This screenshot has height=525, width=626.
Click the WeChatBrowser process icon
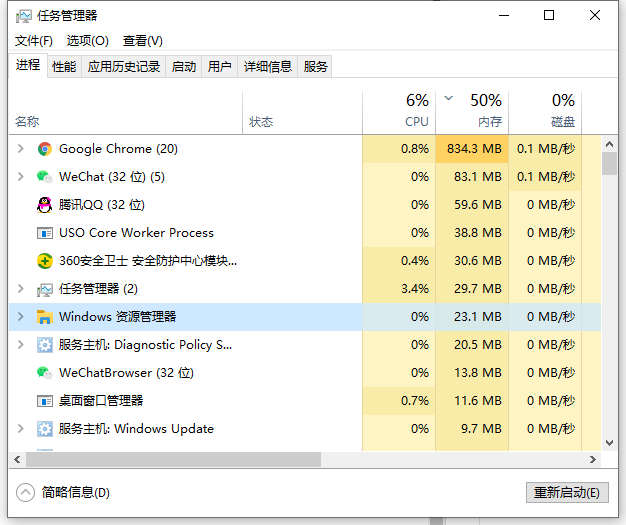[x=44, y=373]
